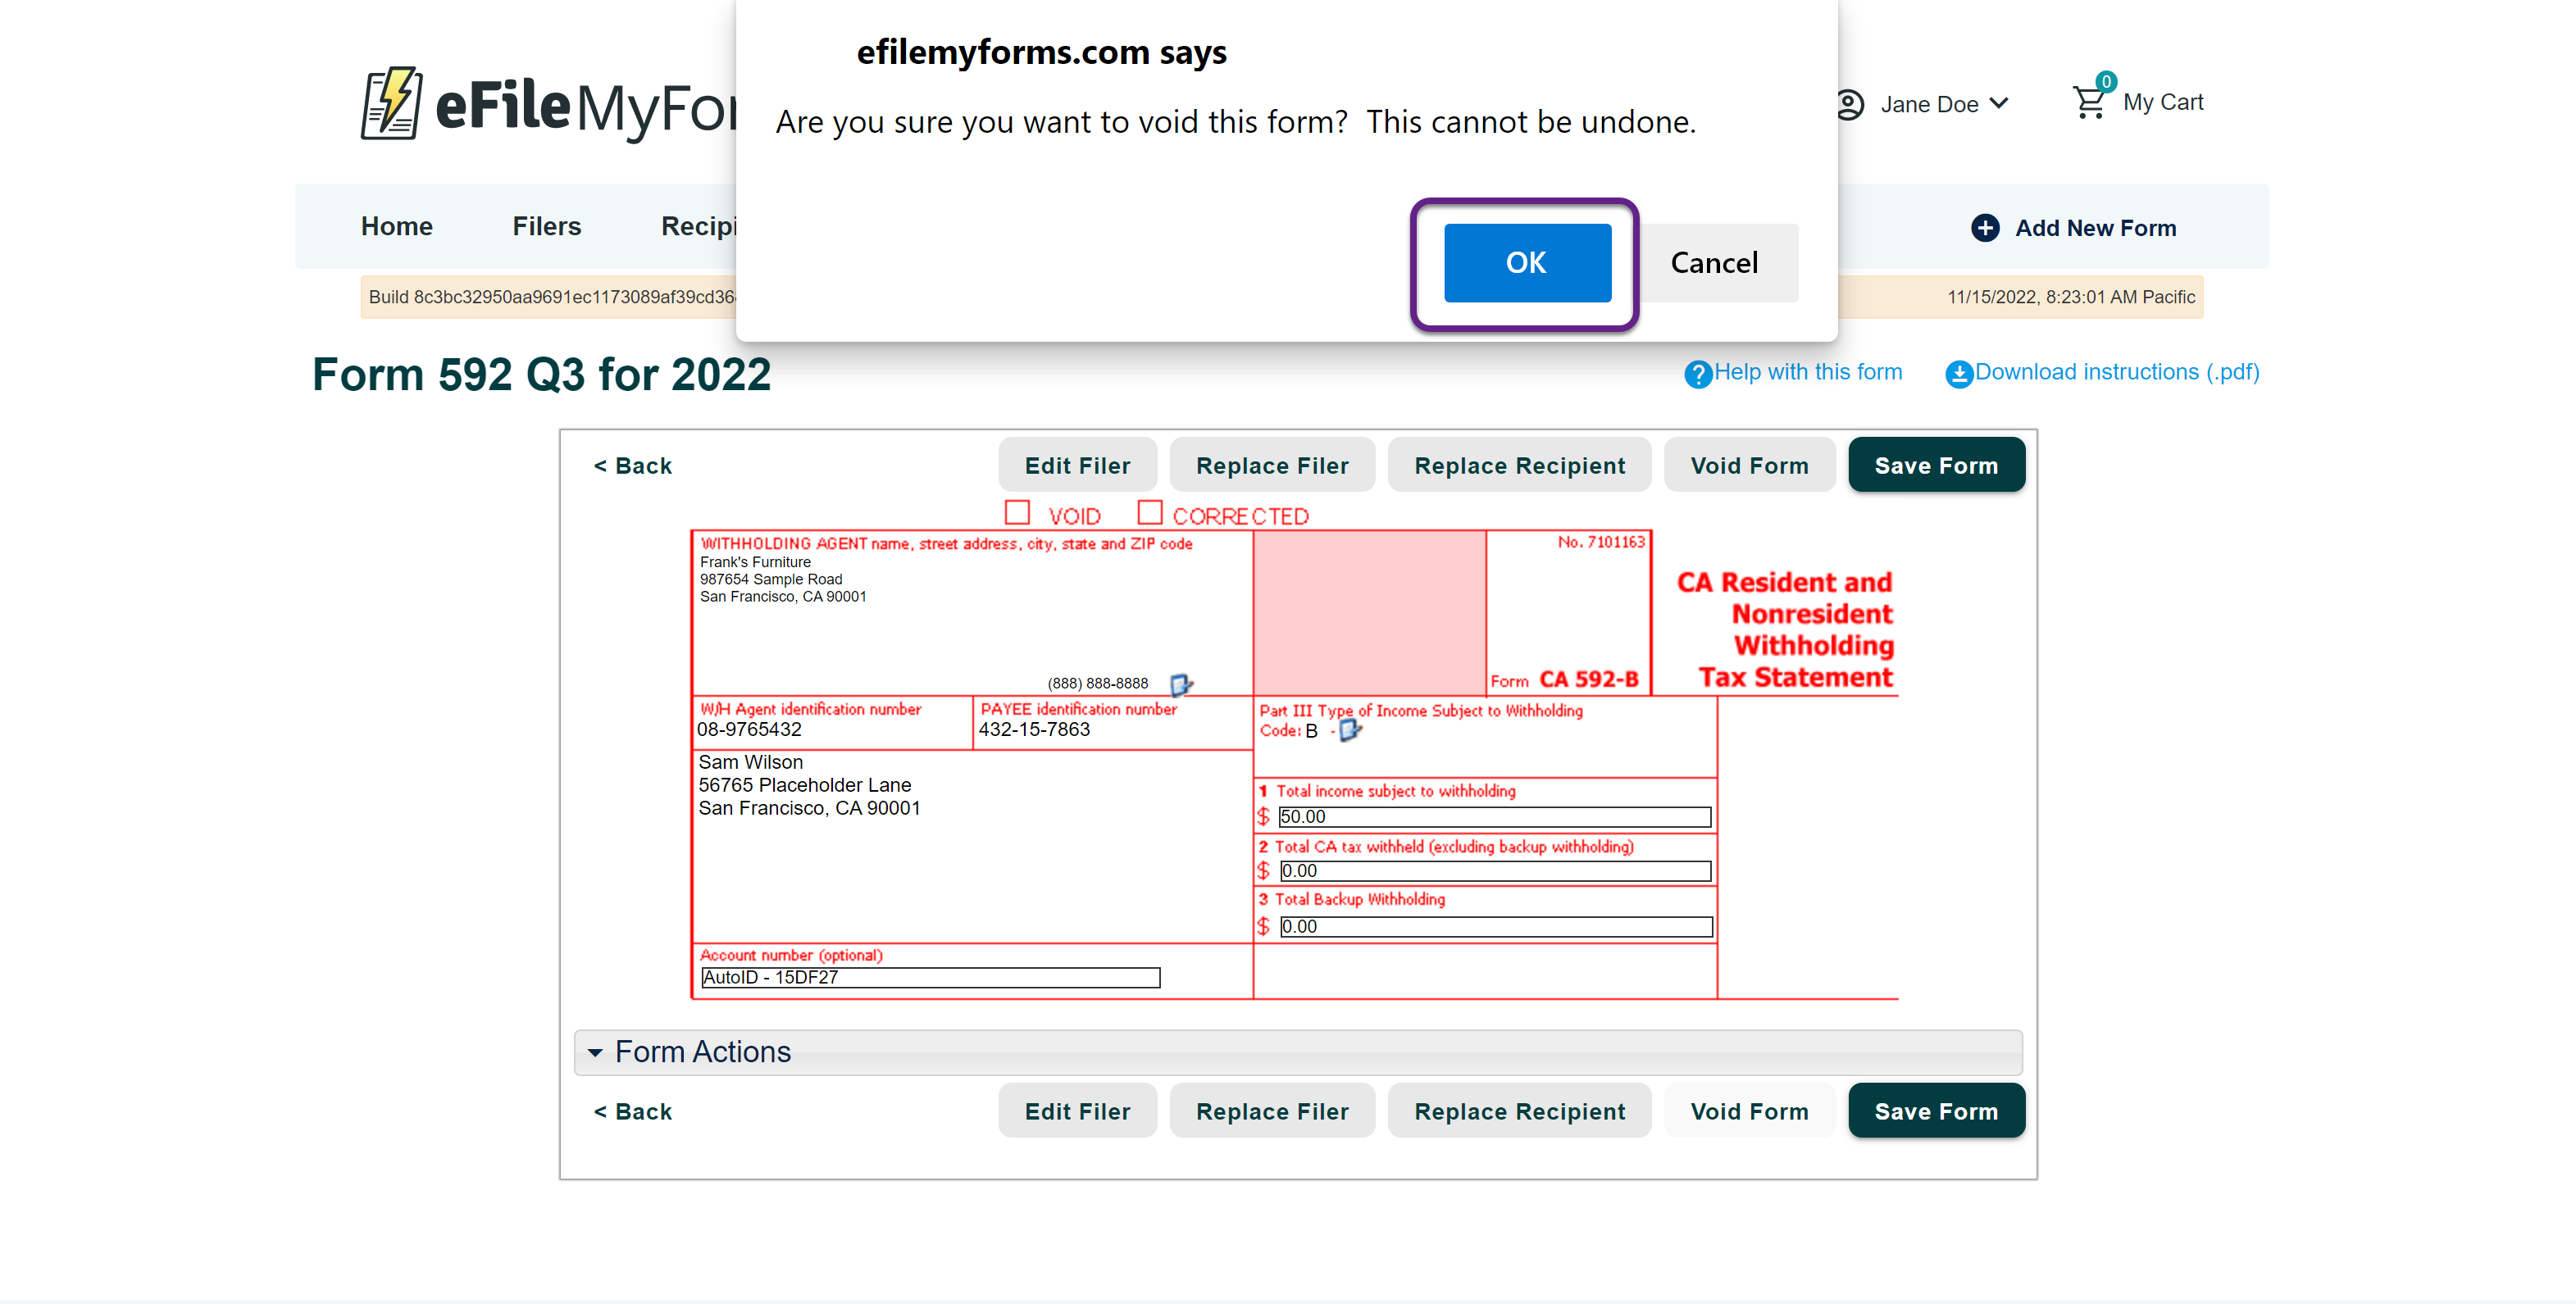2576x1304 pixels.
Task: Check the VOID checkbox
Action: pyautogui.click(x=1017, y=513)
